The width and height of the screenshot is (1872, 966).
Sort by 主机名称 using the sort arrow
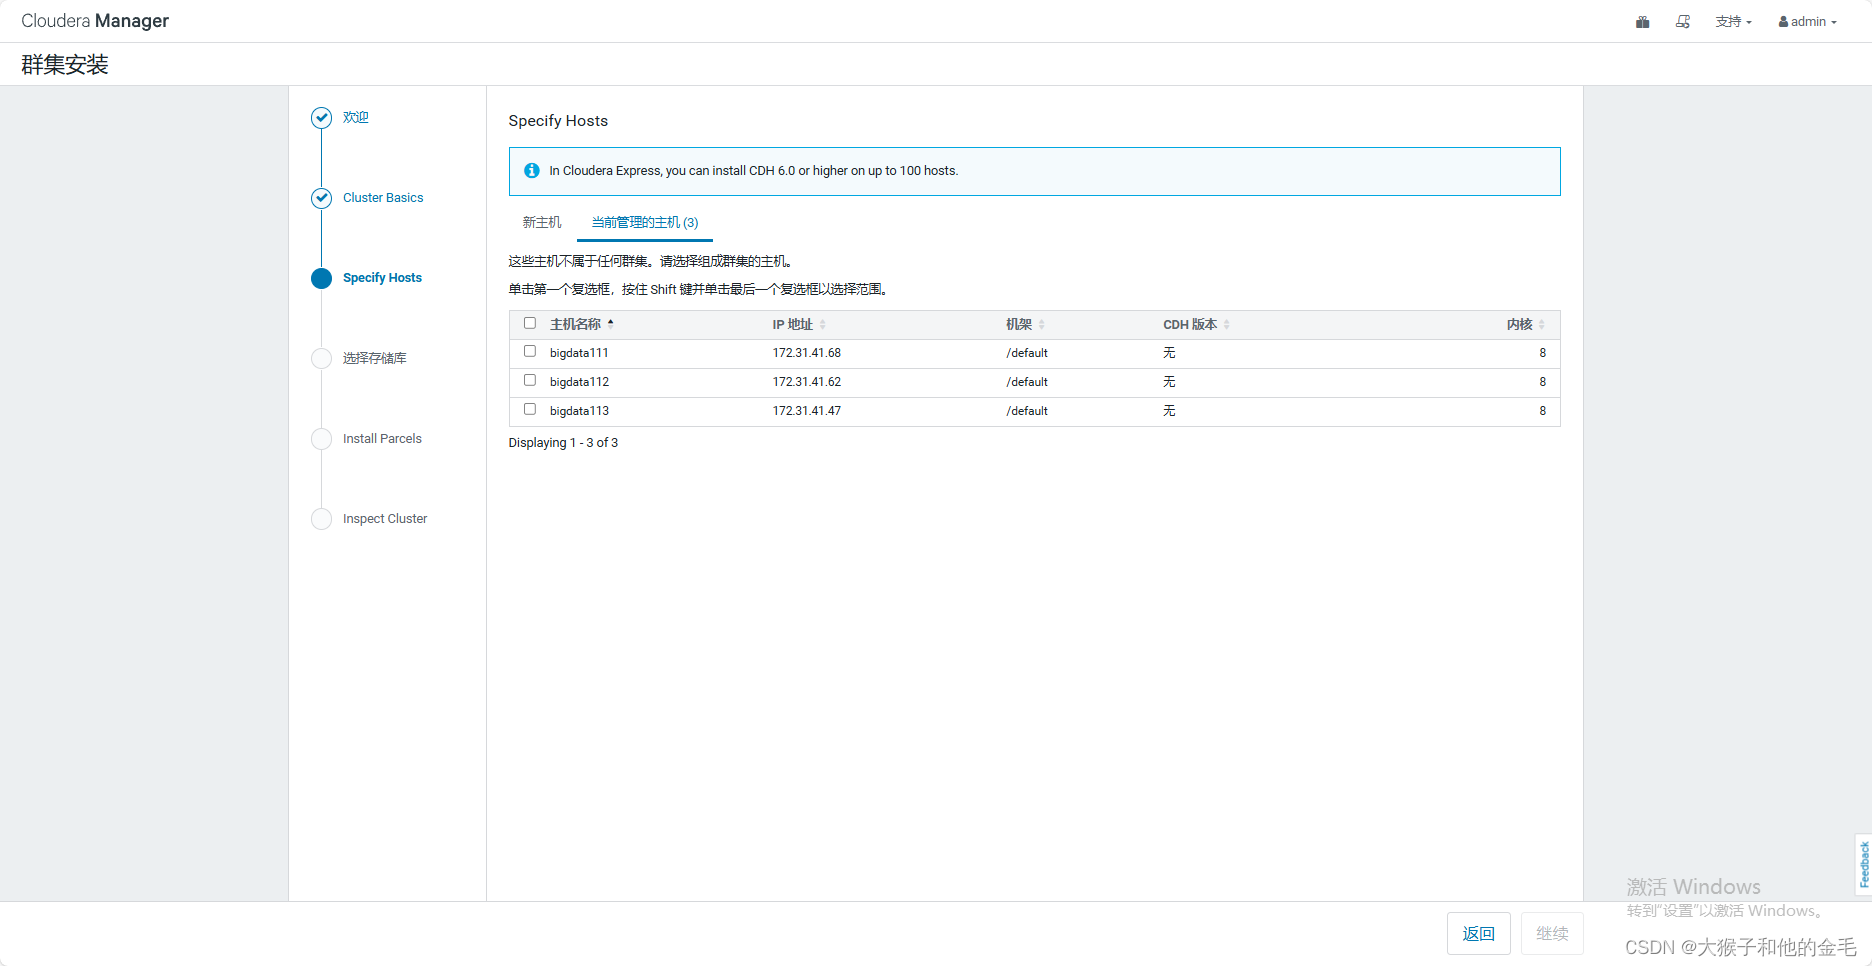click(610, 324)
